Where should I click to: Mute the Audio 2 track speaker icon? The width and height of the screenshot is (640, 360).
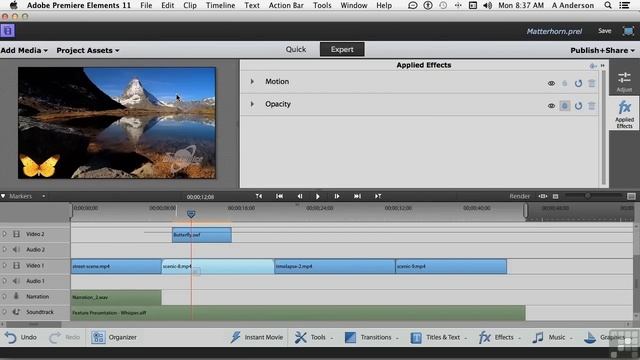[16, 249]
